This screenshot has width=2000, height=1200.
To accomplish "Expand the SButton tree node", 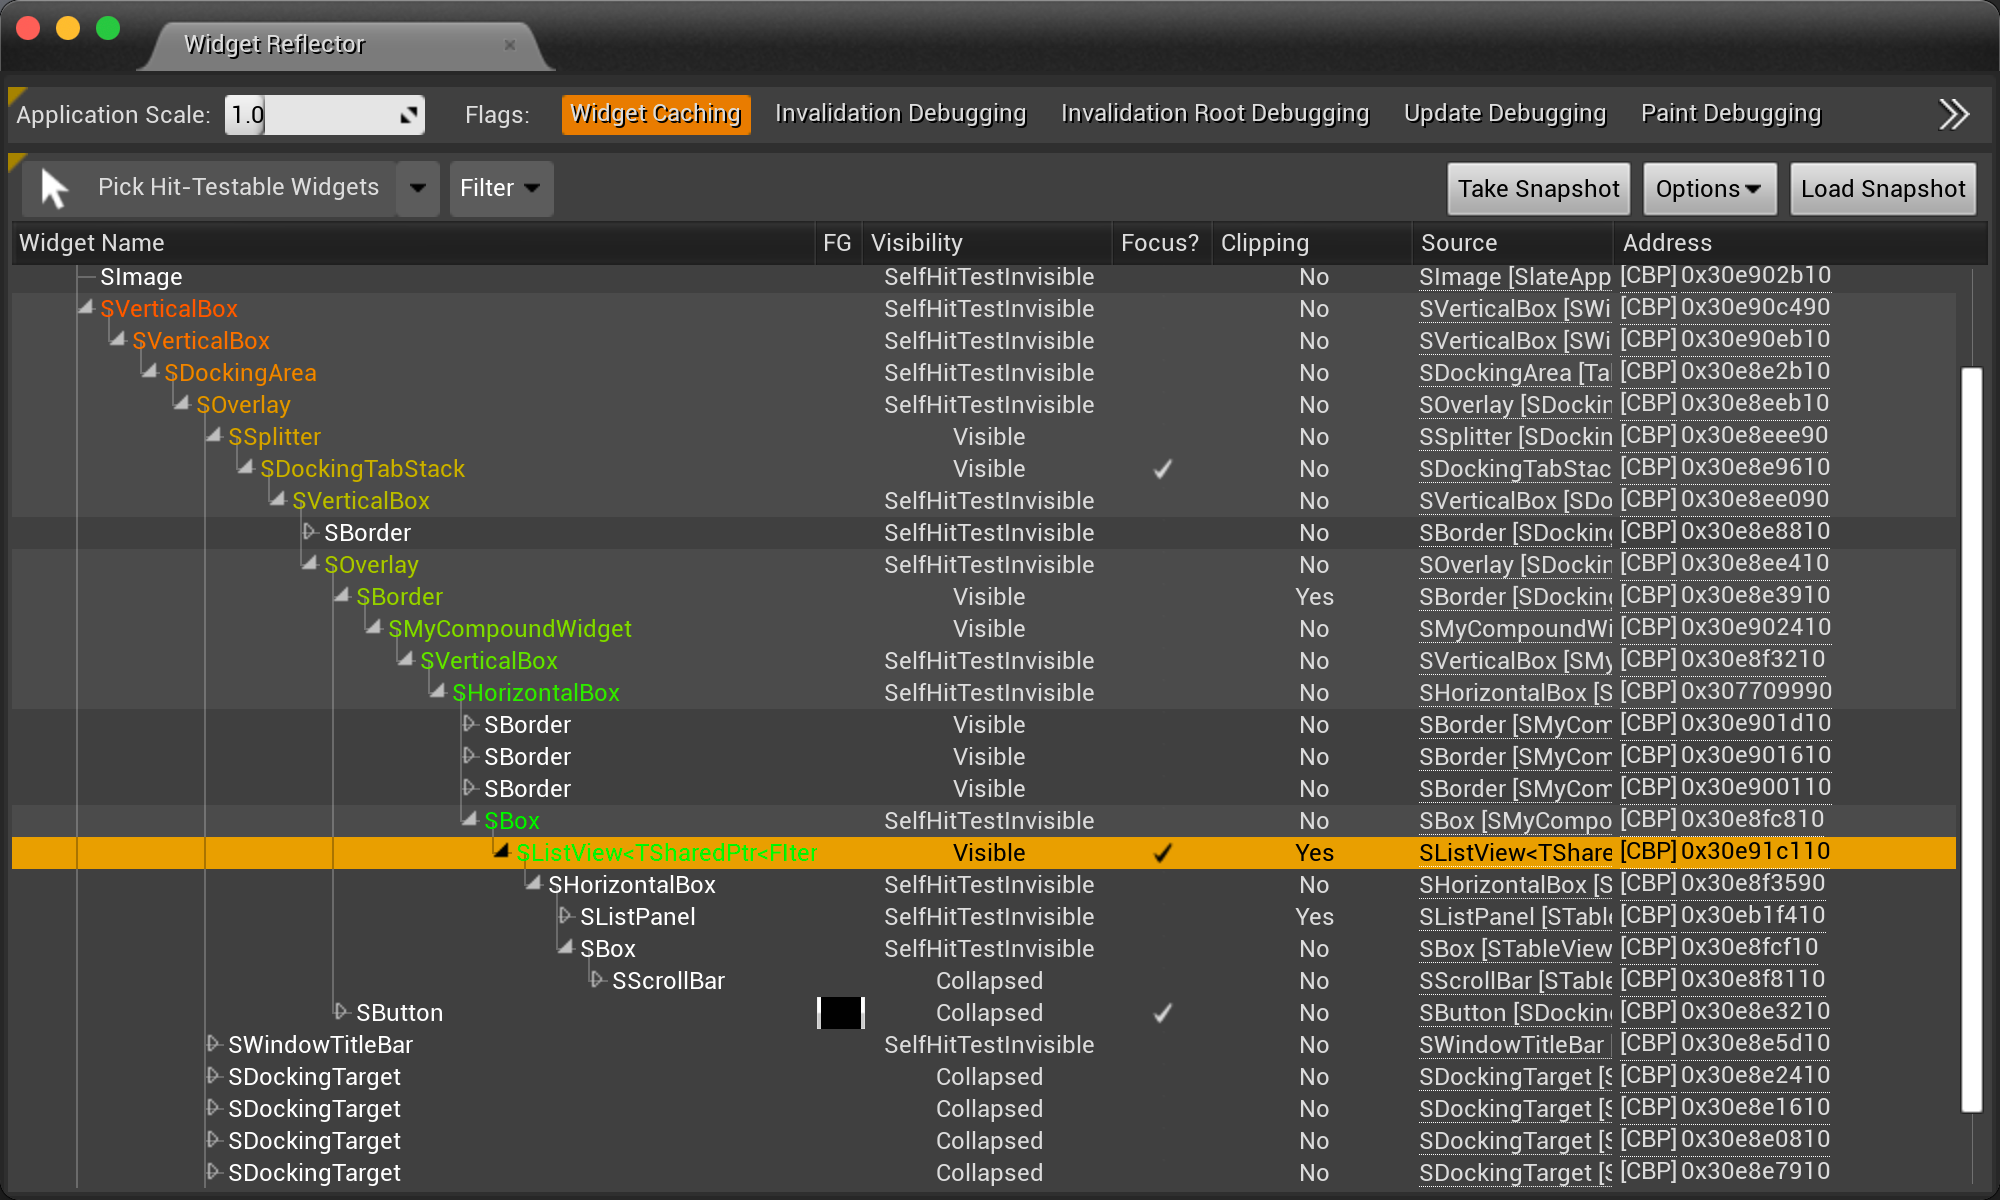I will click(x=342, y=1012).
